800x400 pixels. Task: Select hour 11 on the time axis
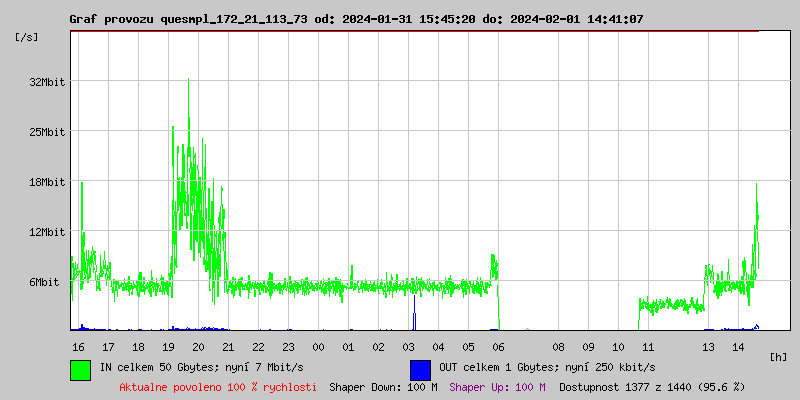(648, 346)
